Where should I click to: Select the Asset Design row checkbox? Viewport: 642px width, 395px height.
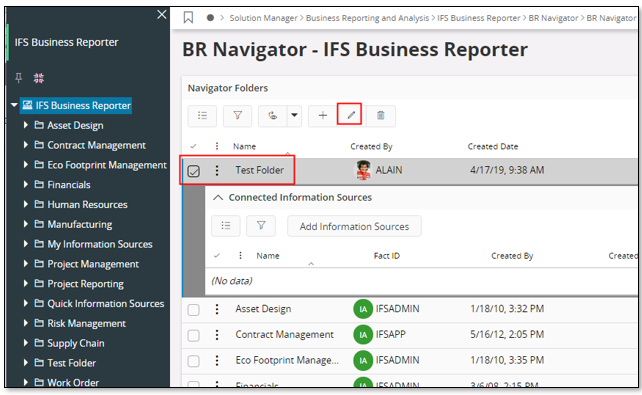(194, 309)
